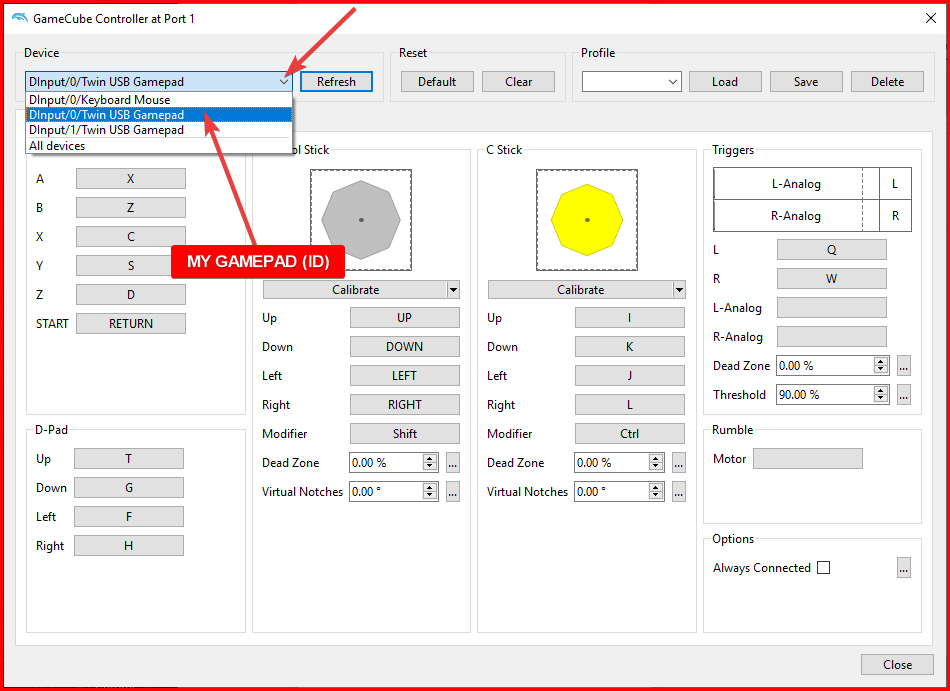This screenshot has width=950, height=691.
Task: Open C Stick Virtual Notches ellipsis settings
Action: [x=679, y=492]
